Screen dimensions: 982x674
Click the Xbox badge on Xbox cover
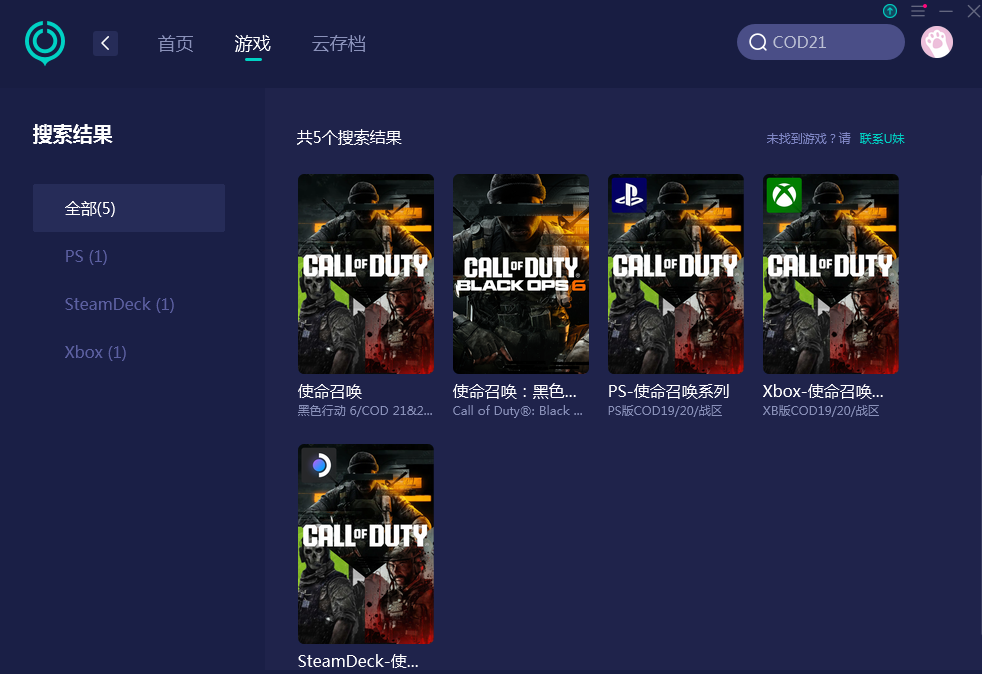[x=784, y=195]
